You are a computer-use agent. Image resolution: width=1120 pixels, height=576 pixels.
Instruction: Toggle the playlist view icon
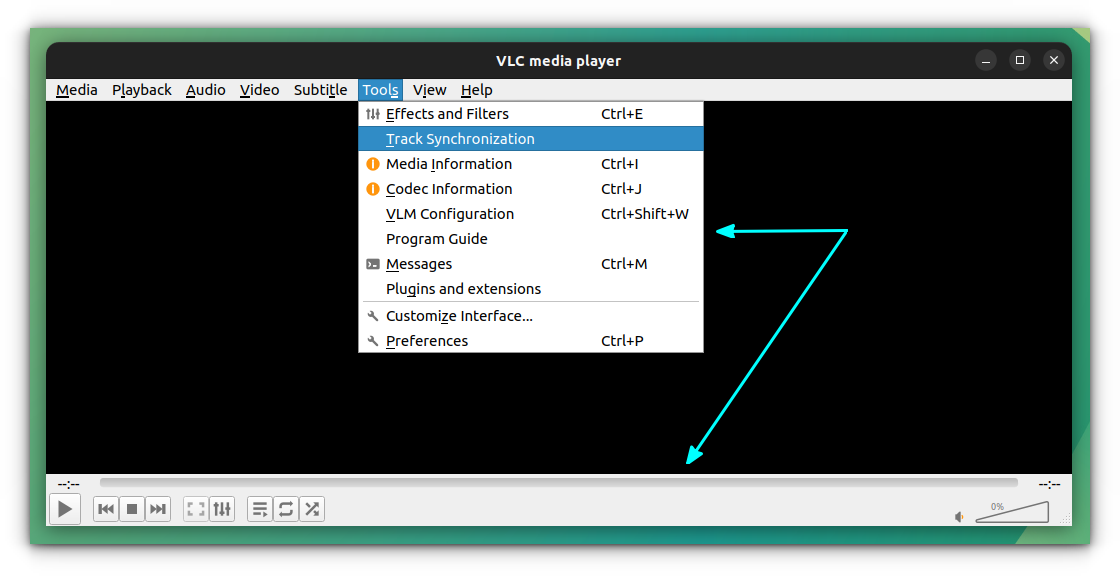pos(260,509)
